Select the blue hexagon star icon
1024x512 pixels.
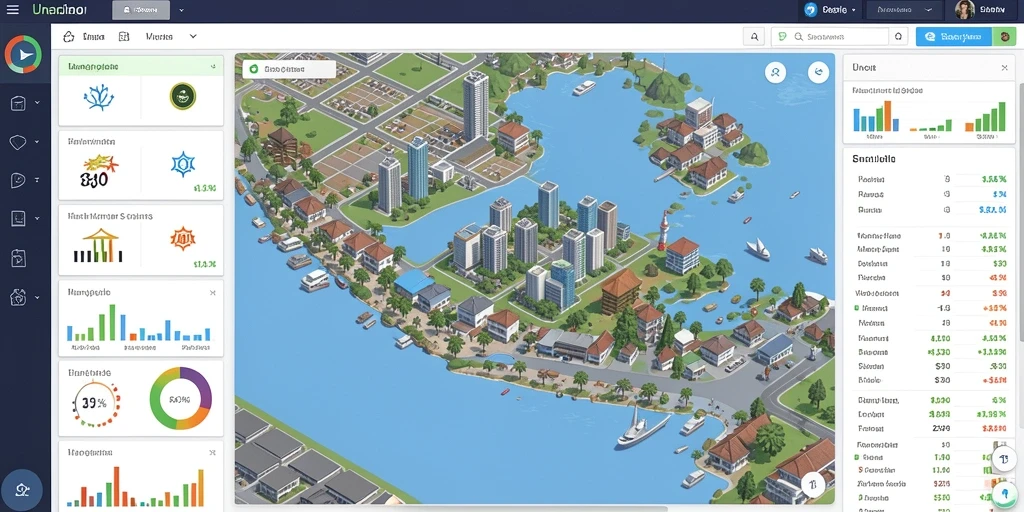coord(183,164)
